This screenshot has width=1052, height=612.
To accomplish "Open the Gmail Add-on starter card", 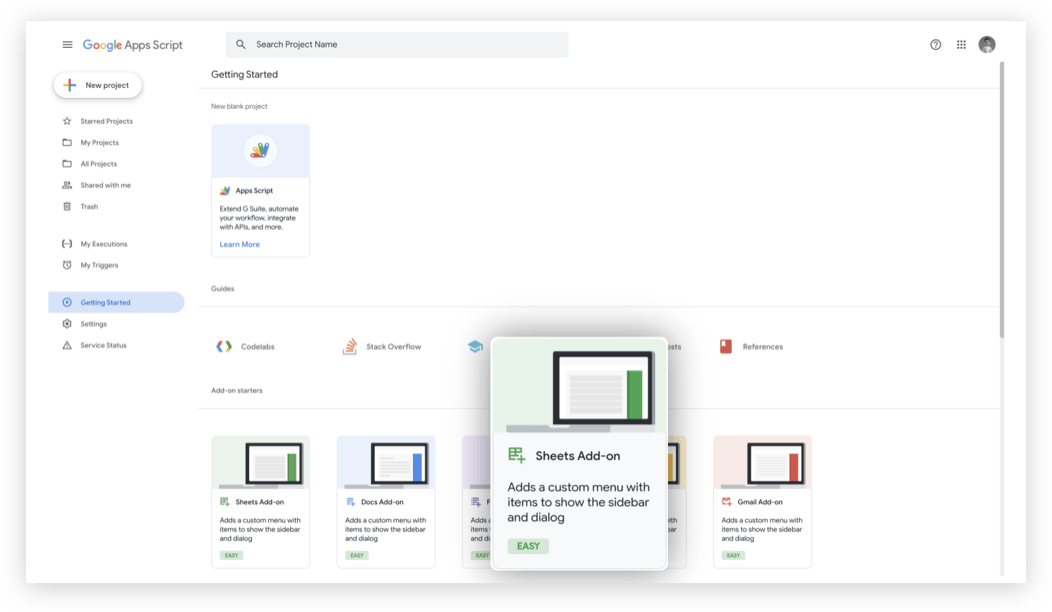I will point(762,500).
